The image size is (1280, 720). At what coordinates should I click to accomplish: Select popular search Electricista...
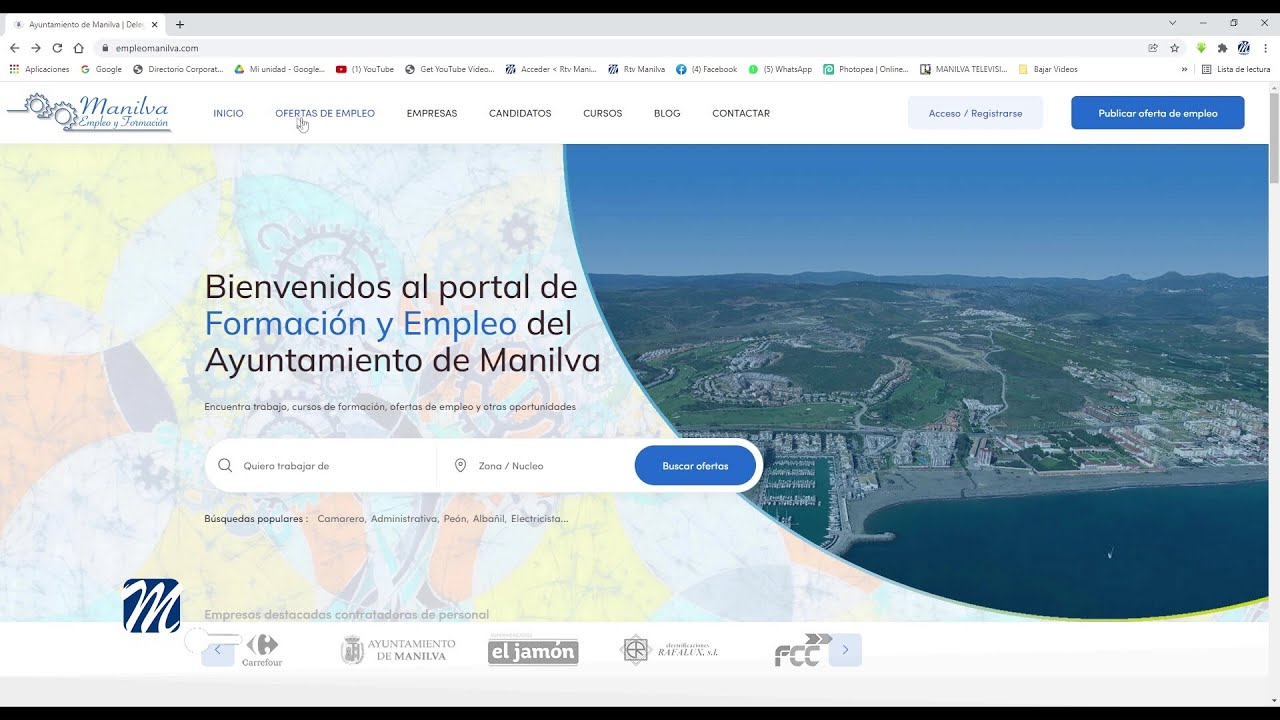(539, 519)
